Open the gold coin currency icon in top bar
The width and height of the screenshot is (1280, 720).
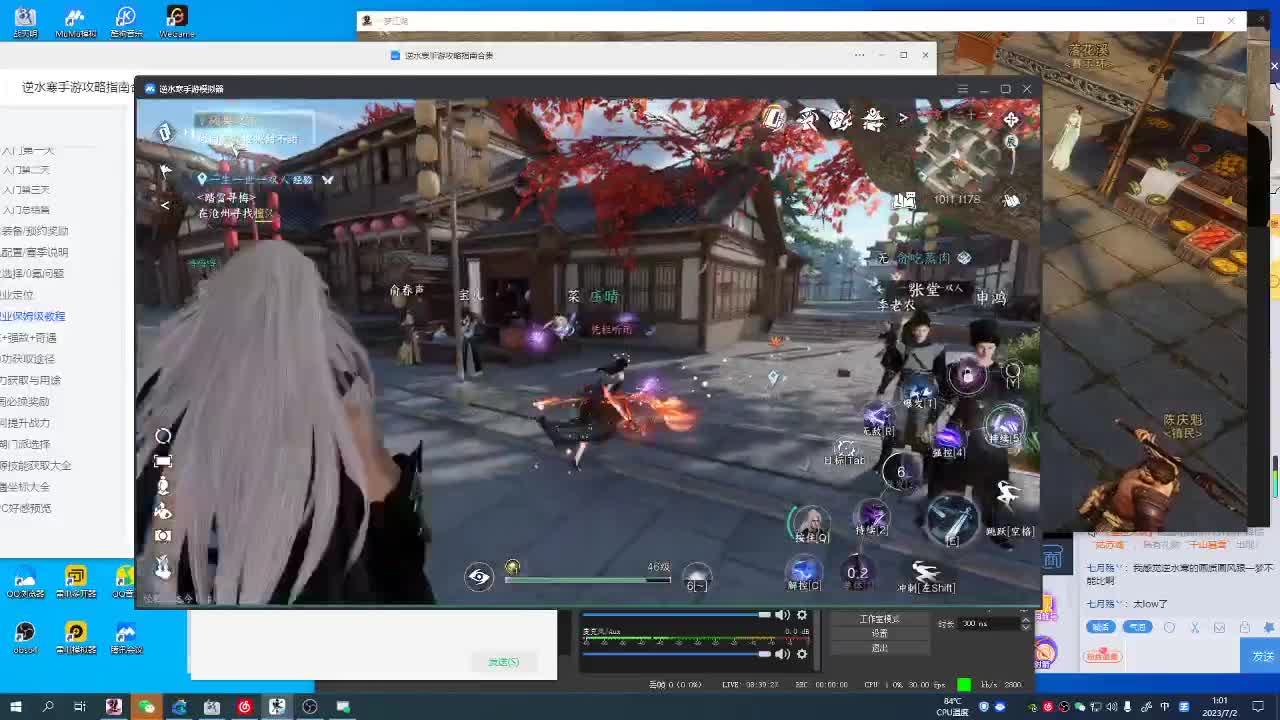click(774, 118)
